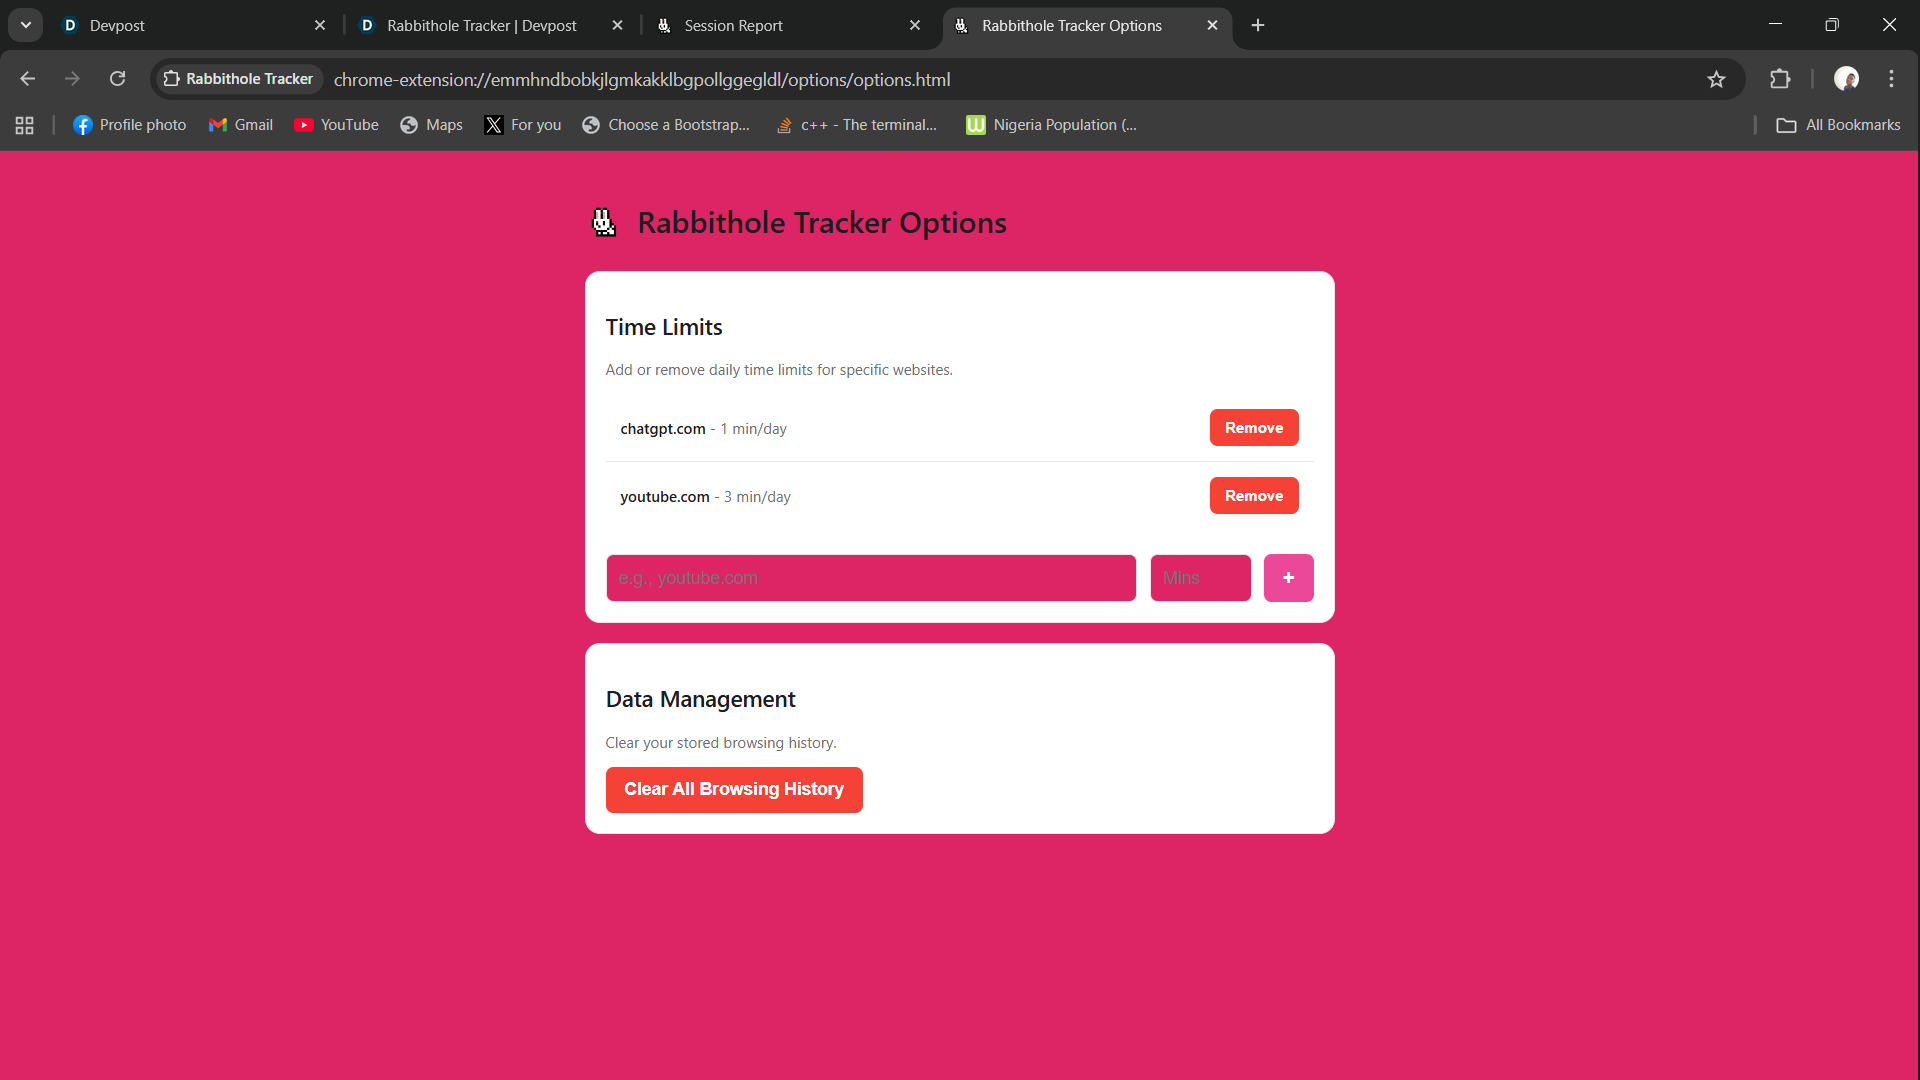Expand the tab search dropdown arrow

[x=26, y=25]
